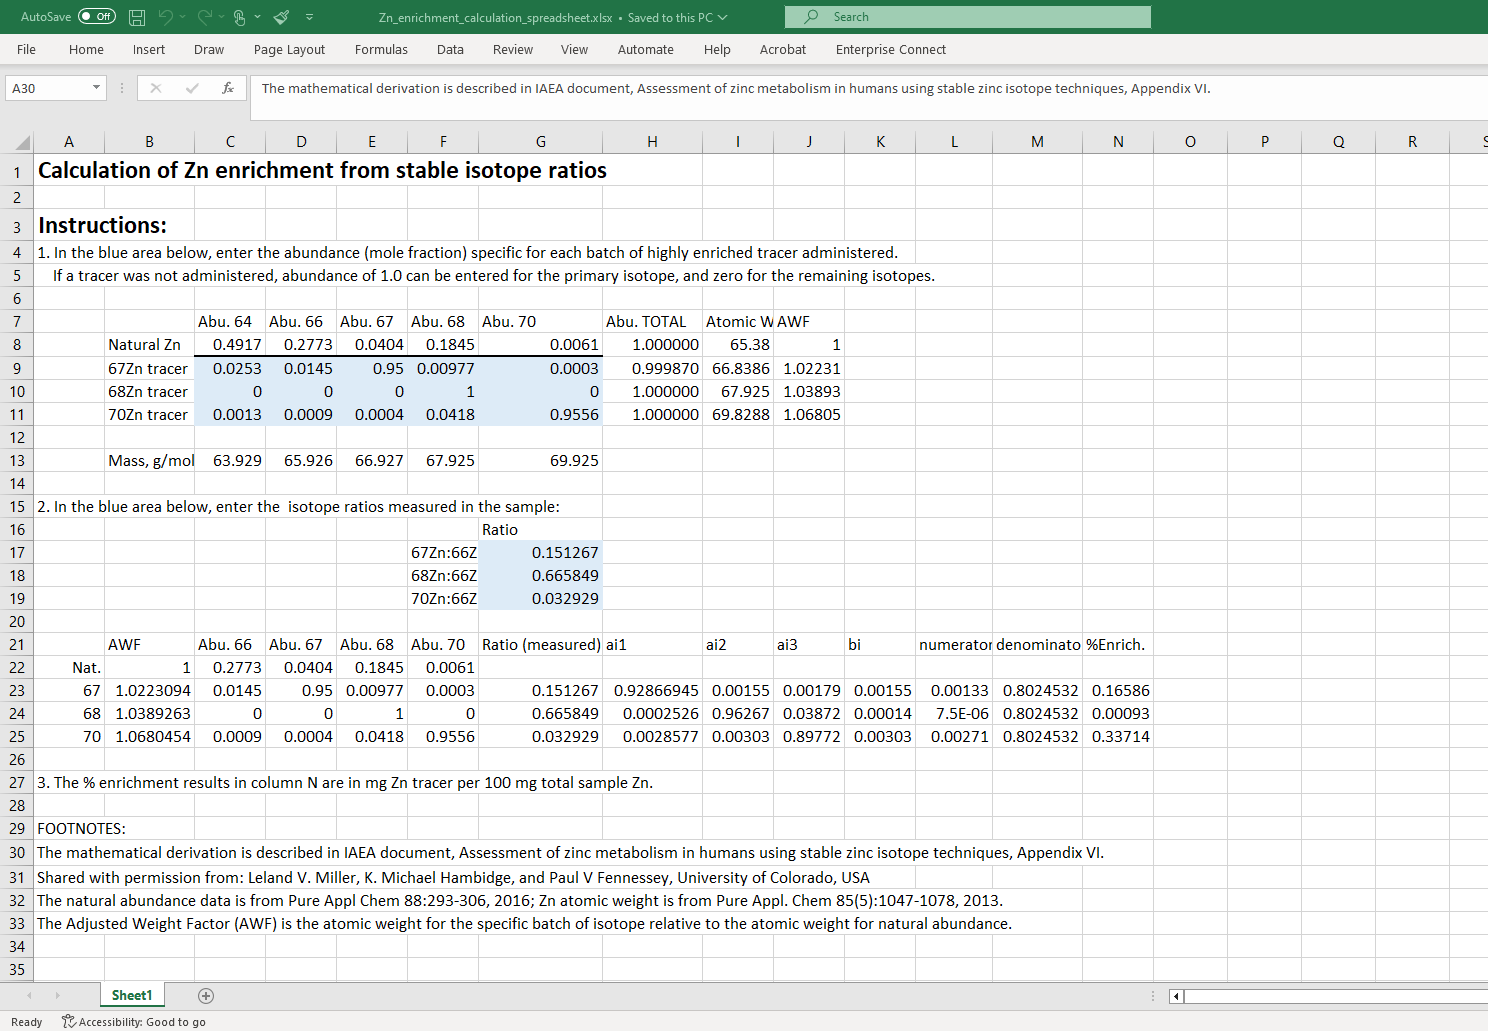Open the Undo history dropdown chevron
Viewport: 1488px width, 1031px height.
[x=183, y=16]
